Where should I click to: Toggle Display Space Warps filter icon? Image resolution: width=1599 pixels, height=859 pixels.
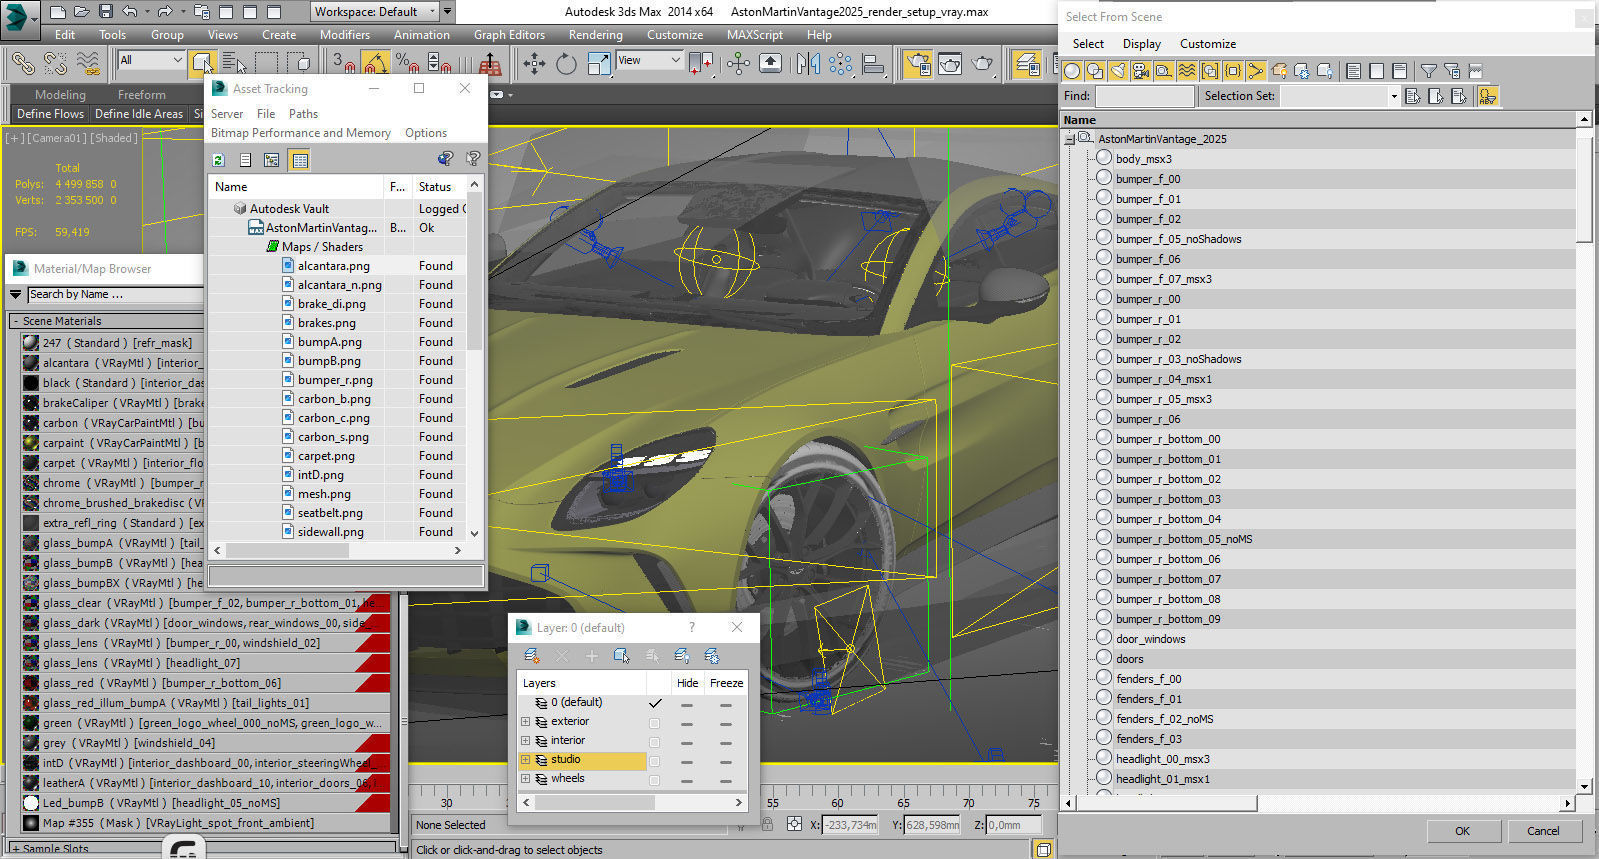click(x=1187, y=71)
